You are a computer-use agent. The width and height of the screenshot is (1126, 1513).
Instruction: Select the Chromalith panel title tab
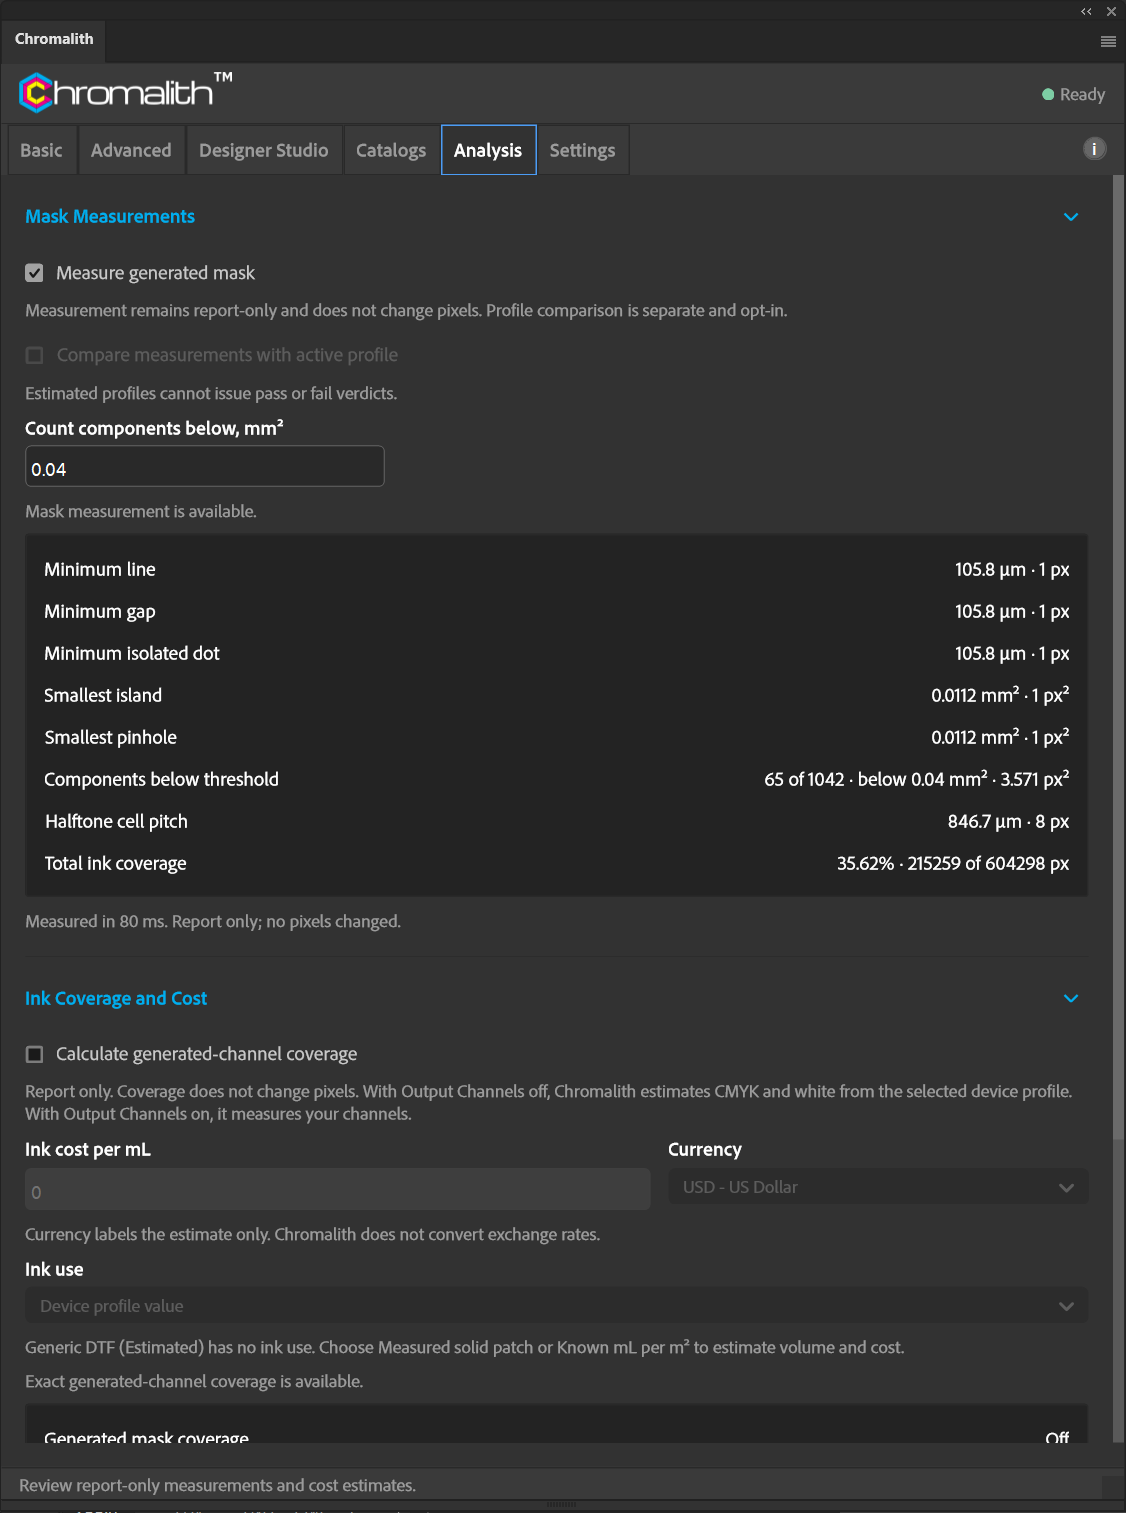[54, 39]
